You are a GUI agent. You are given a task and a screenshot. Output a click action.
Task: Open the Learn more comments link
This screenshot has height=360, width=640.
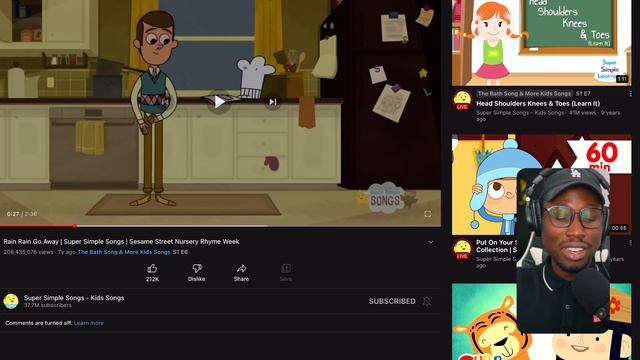point(89,323)
